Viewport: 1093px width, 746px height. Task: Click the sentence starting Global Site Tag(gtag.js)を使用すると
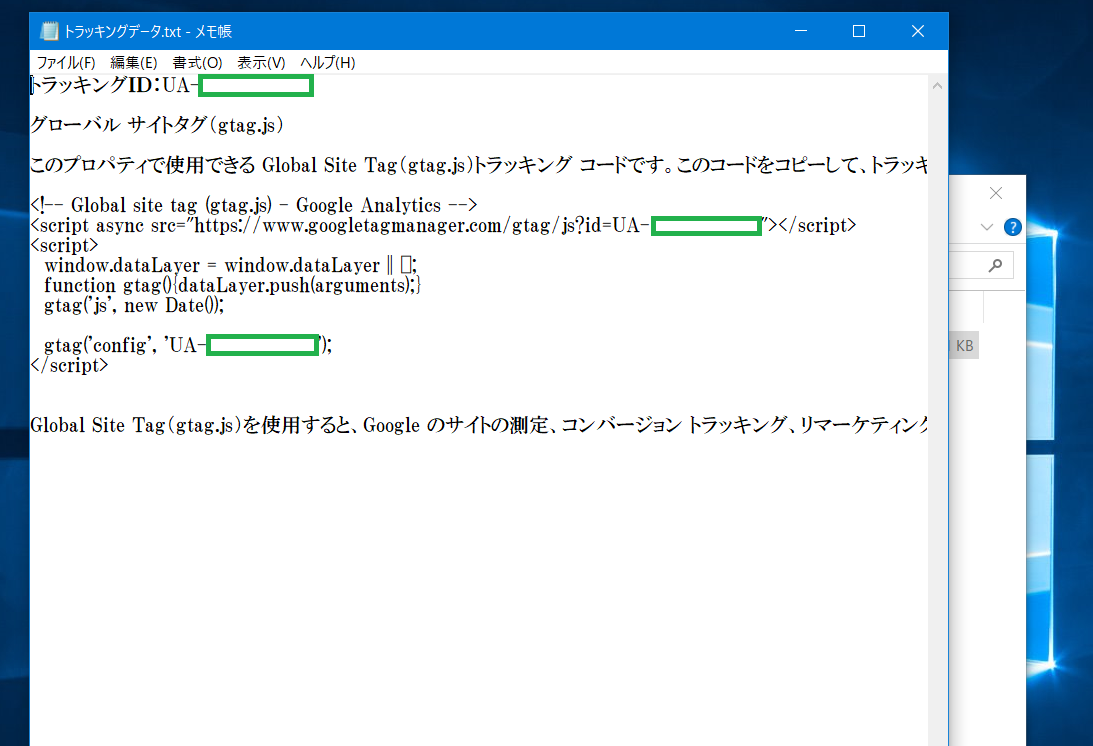click(x=479, y=425)
